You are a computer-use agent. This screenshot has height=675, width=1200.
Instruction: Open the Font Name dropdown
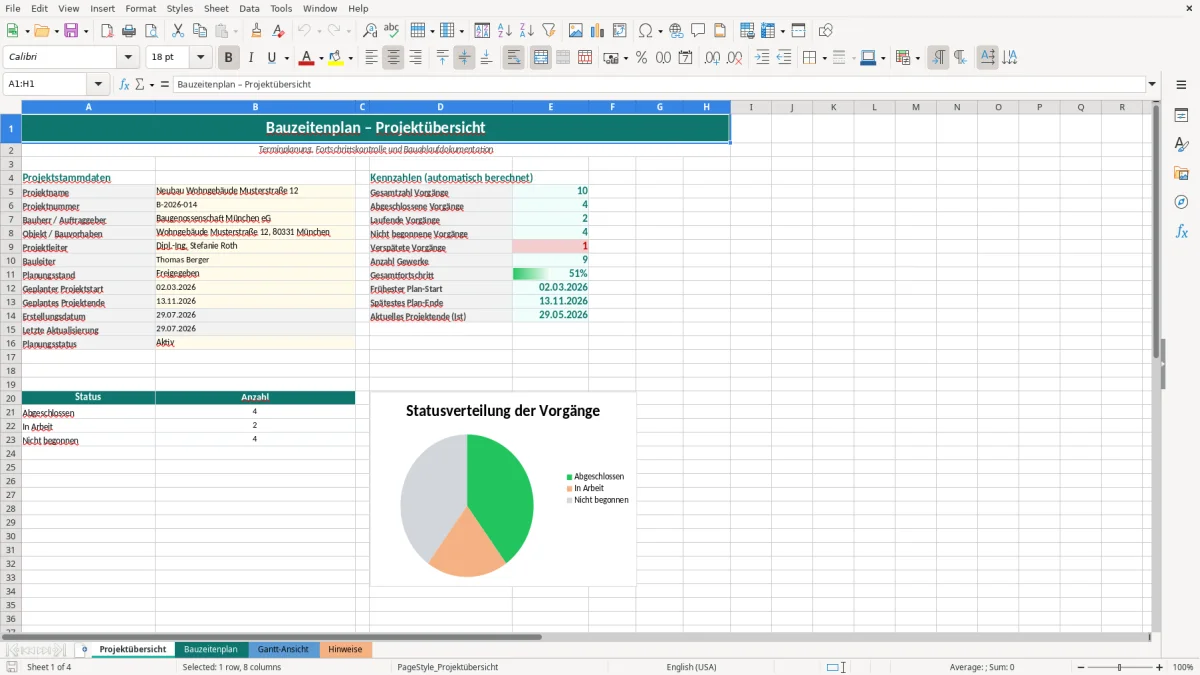[128, 58]
